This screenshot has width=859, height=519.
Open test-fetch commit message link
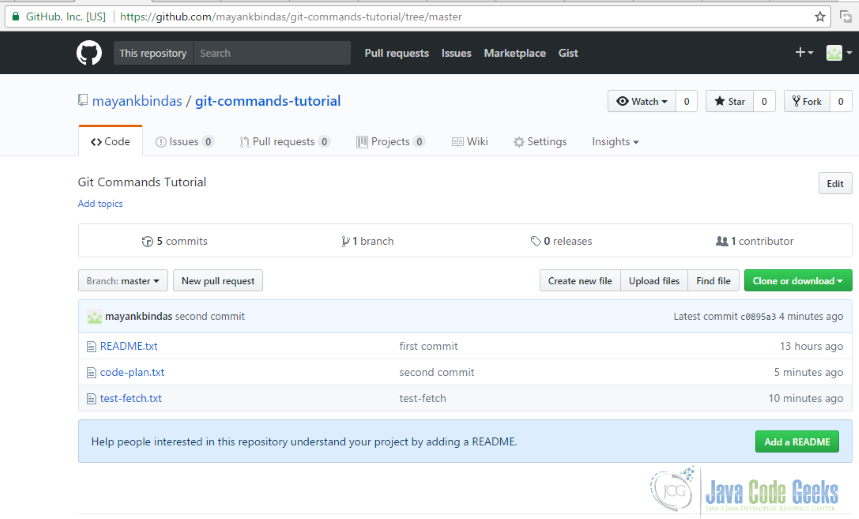pyautogui.click(x=423, y=398)
